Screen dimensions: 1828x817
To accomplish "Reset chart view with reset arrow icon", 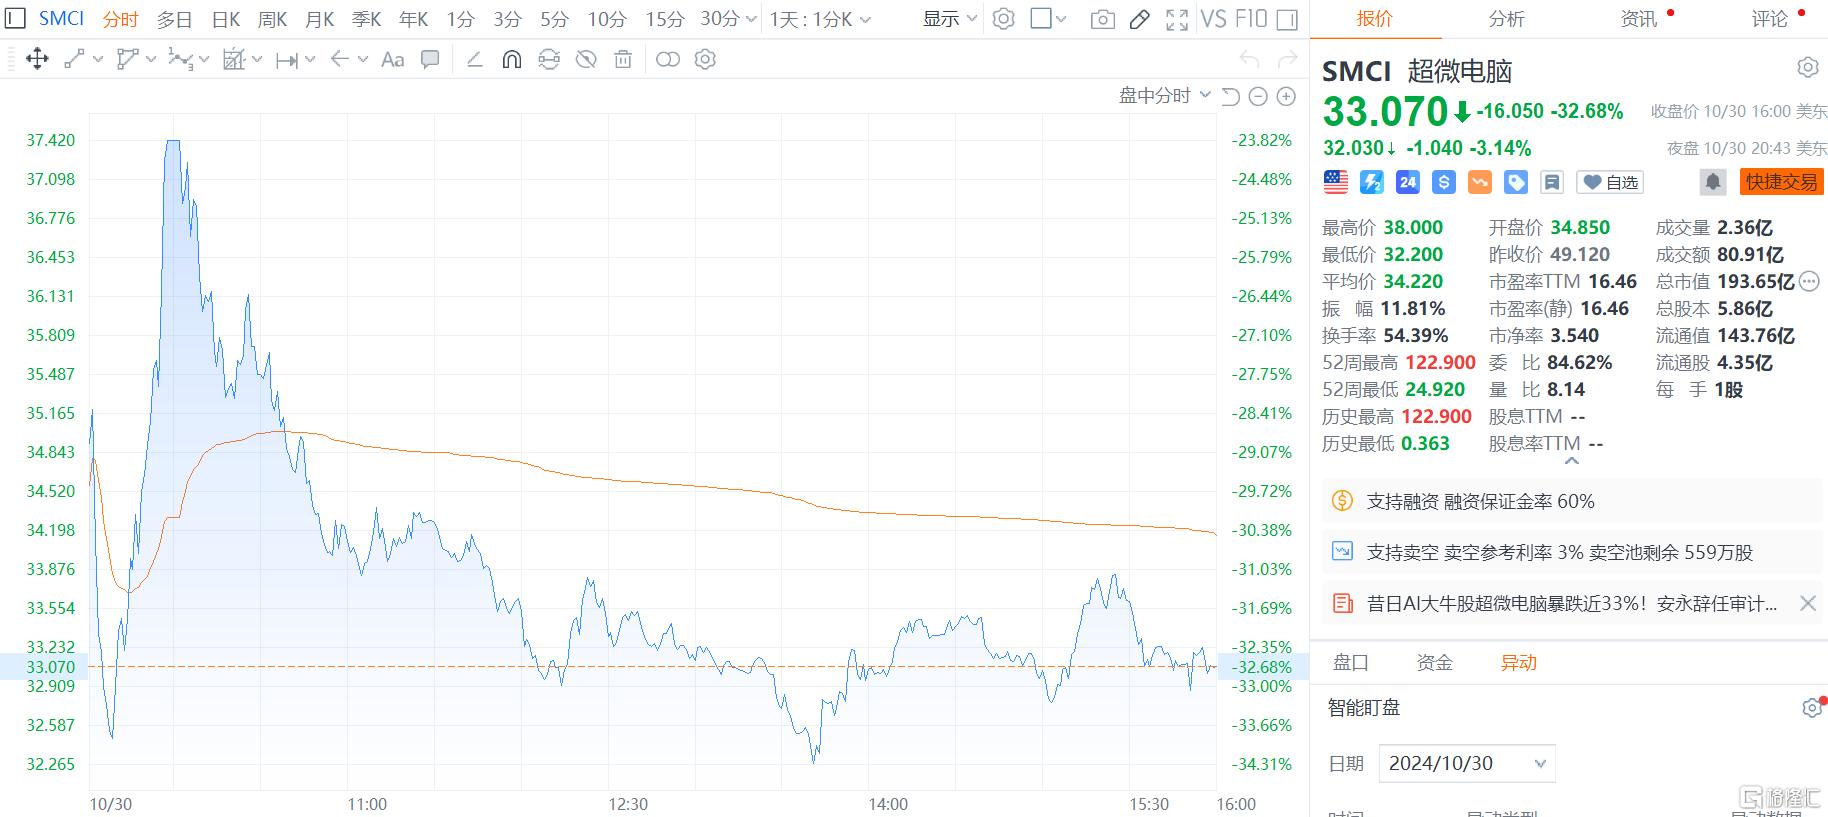I will coord(1231,96).
